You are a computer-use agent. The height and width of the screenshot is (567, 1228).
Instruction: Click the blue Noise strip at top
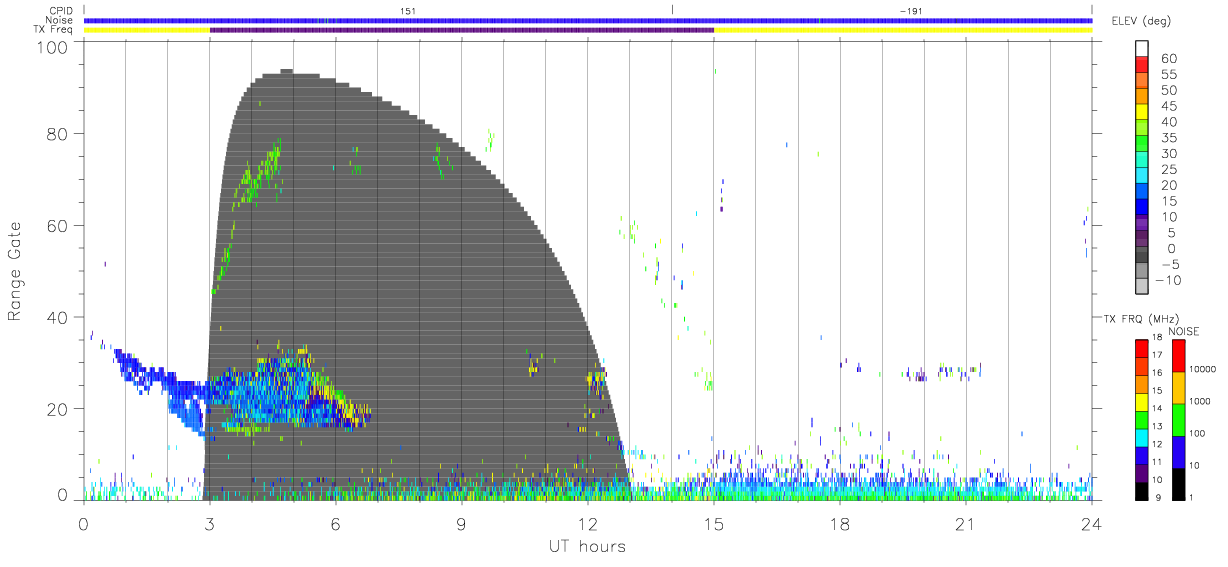pyautogui.click(x=588, y=20)
